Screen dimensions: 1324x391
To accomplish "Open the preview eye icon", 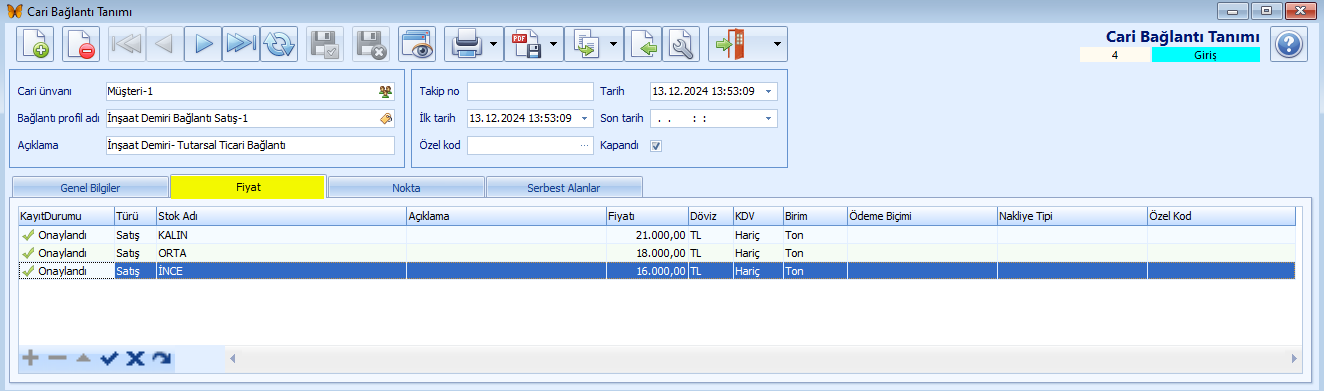I will coord(416,45).
